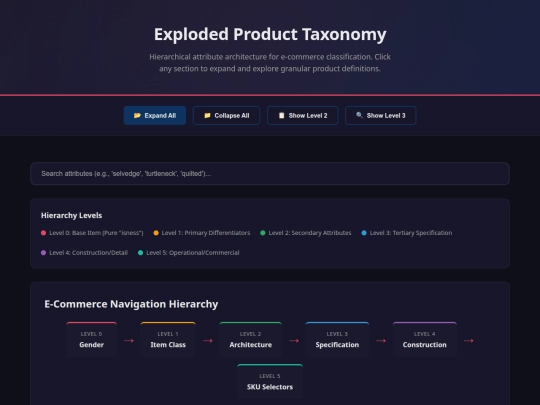540x405 pixels.
Task: Click the 'Hierarchy Levels' heading
Action: click(x=72, y=215)
